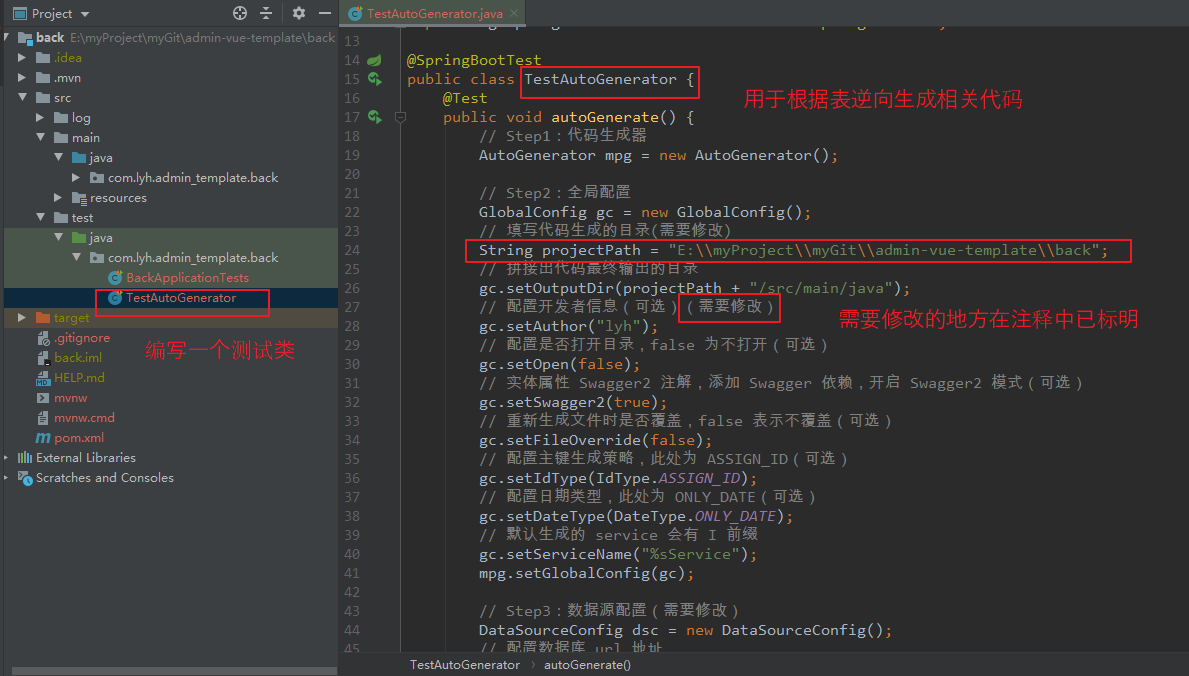The width and height of the screenshot is (1189, 676).
Task: Open pom.xml Maven file
Action: click(x=79, y=438)
